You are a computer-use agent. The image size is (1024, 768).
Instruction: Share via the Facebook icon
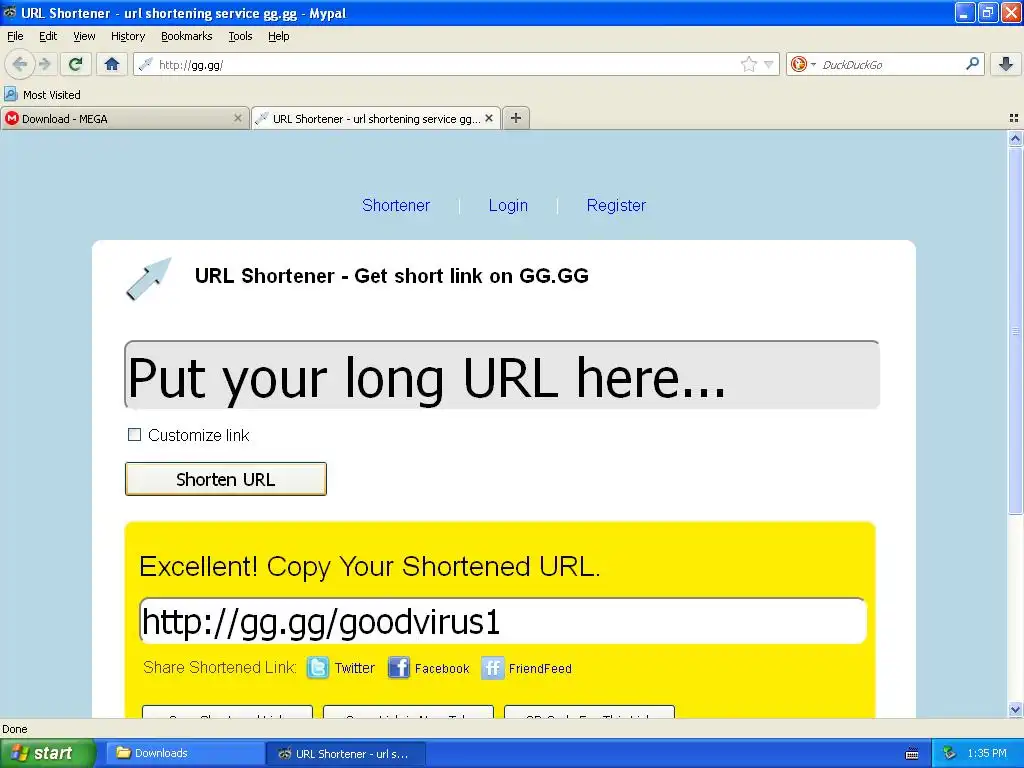pyautogui.click(x=398, y=668)
